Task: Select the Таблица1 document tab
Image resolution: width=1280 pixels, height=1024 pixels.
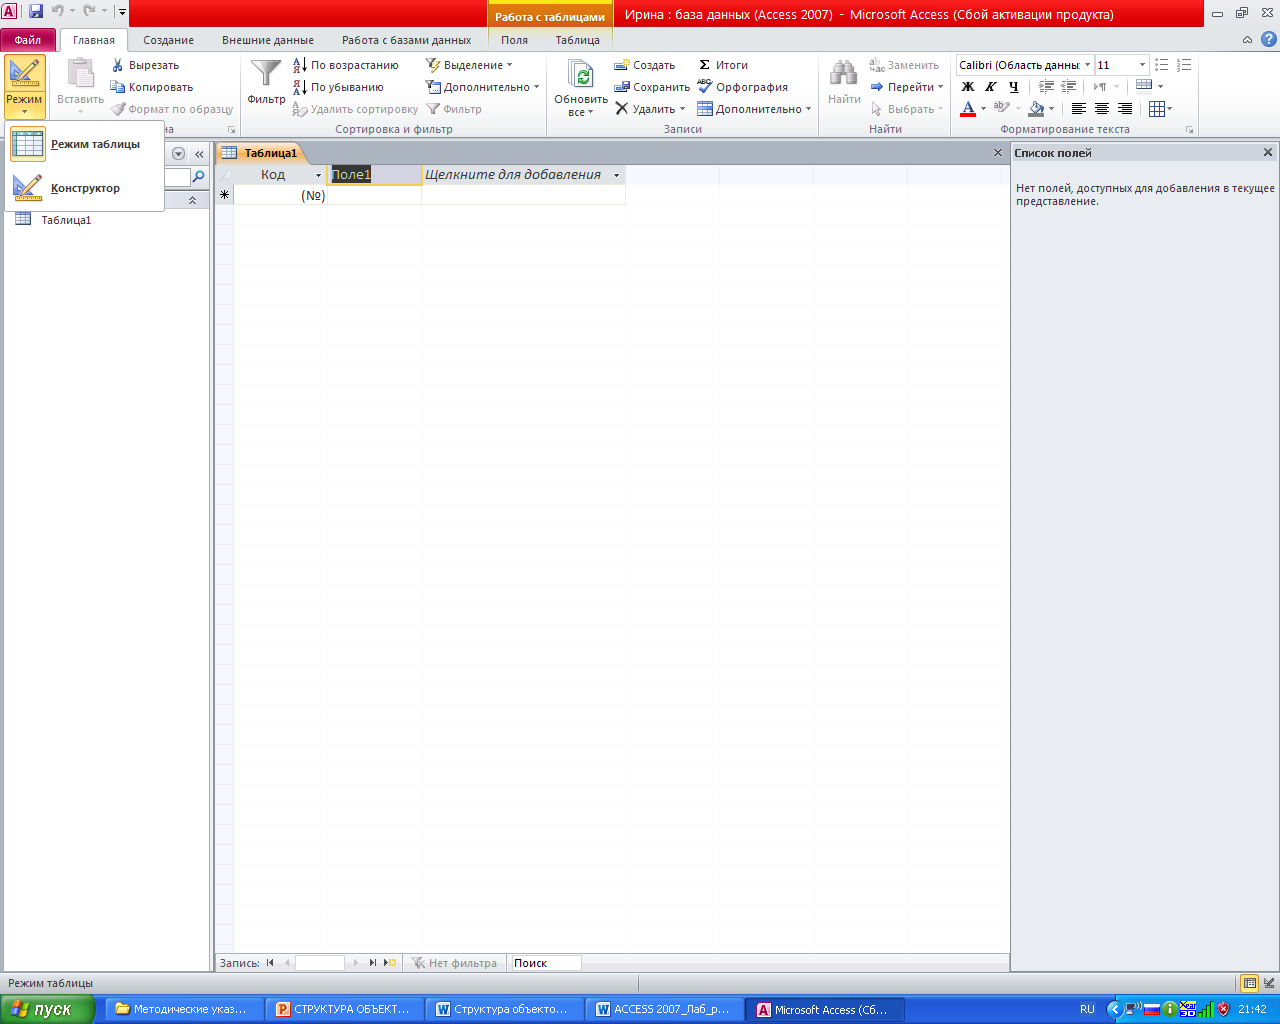Action: [260, 153]
